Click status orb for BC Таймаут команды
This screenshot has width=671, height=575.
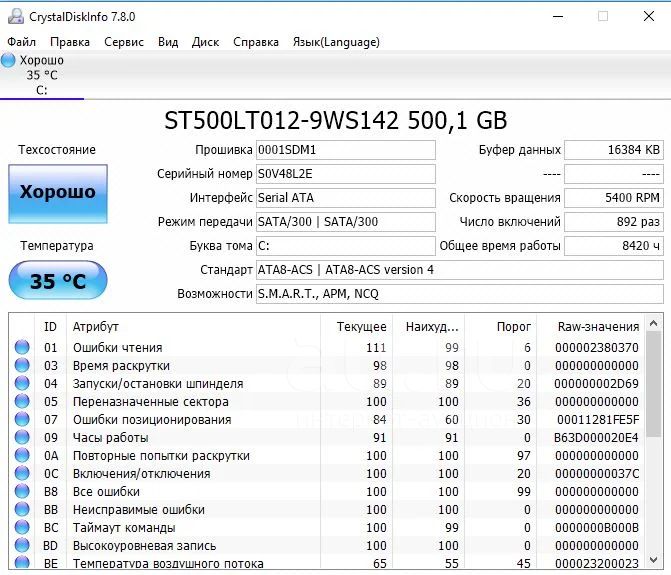22,527
